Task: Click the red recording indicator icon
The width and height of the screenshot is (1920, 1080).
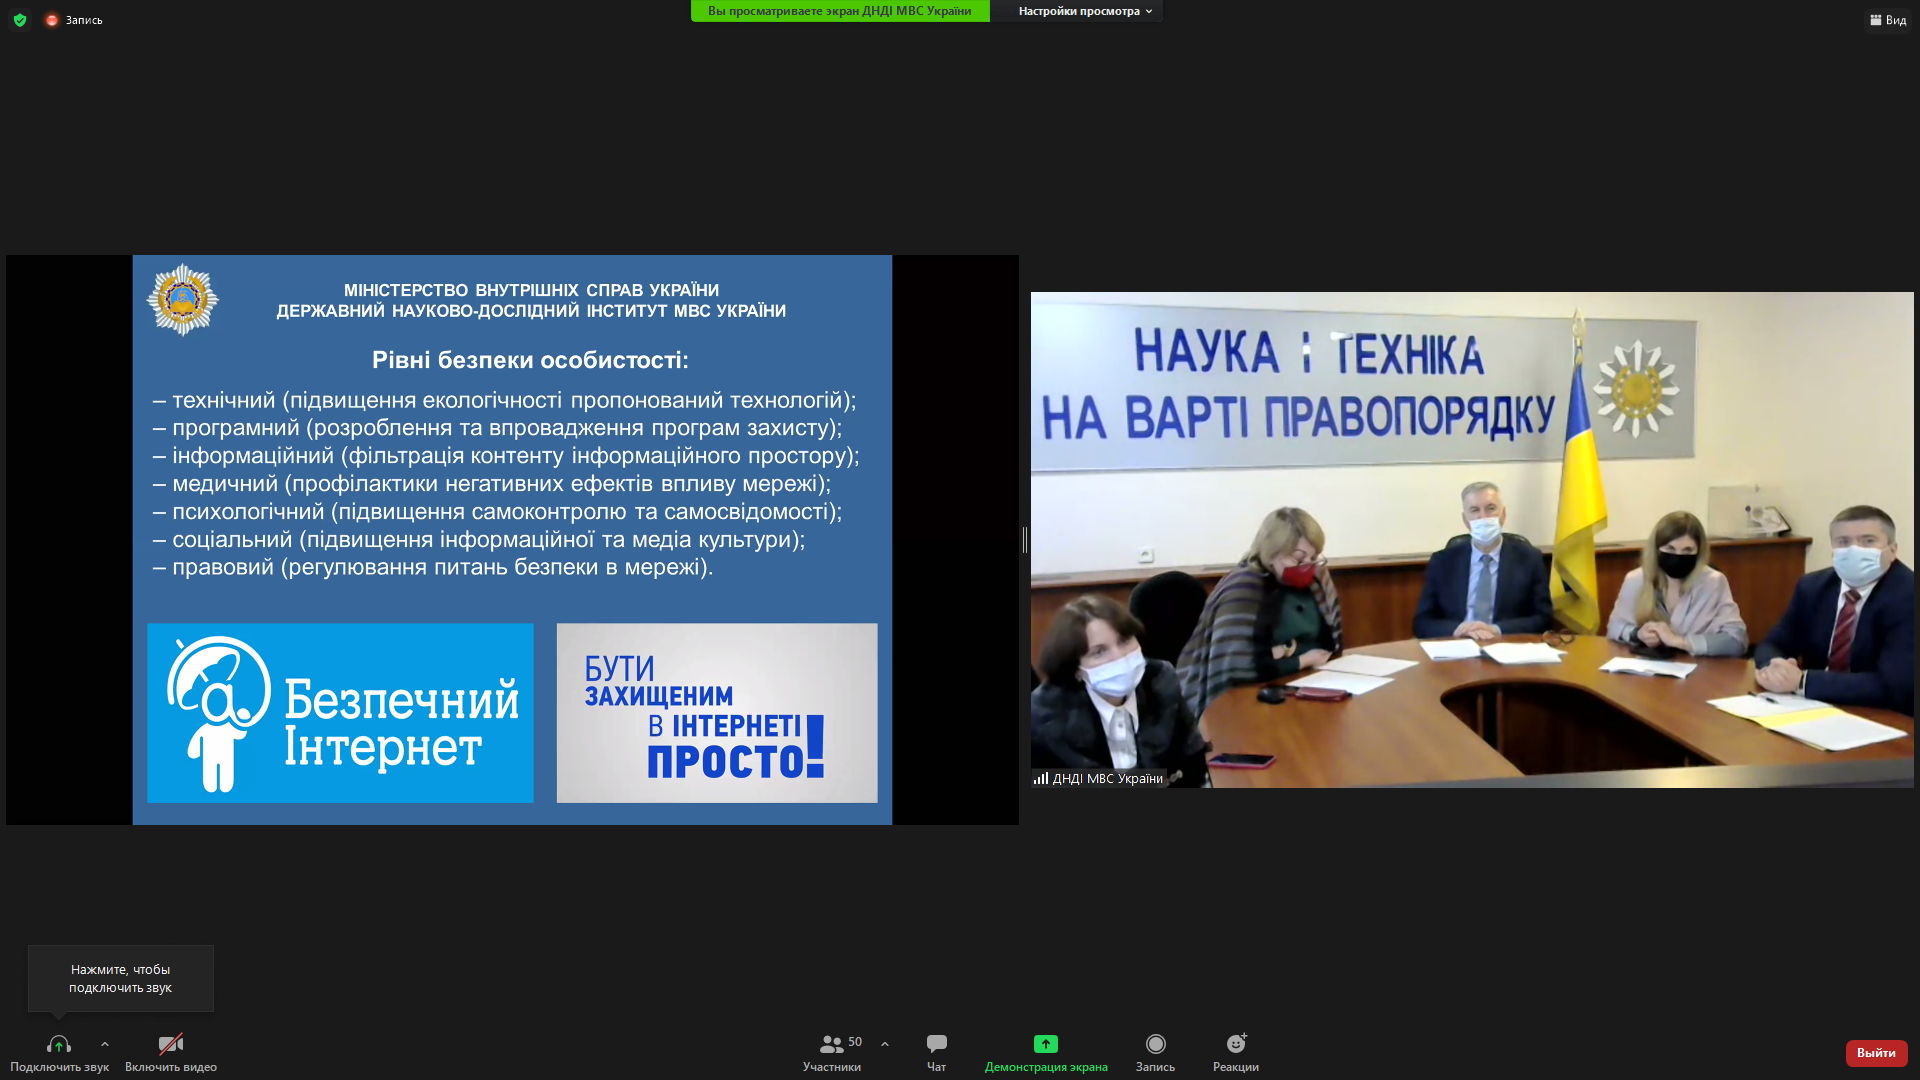Action: pos(52,20)
